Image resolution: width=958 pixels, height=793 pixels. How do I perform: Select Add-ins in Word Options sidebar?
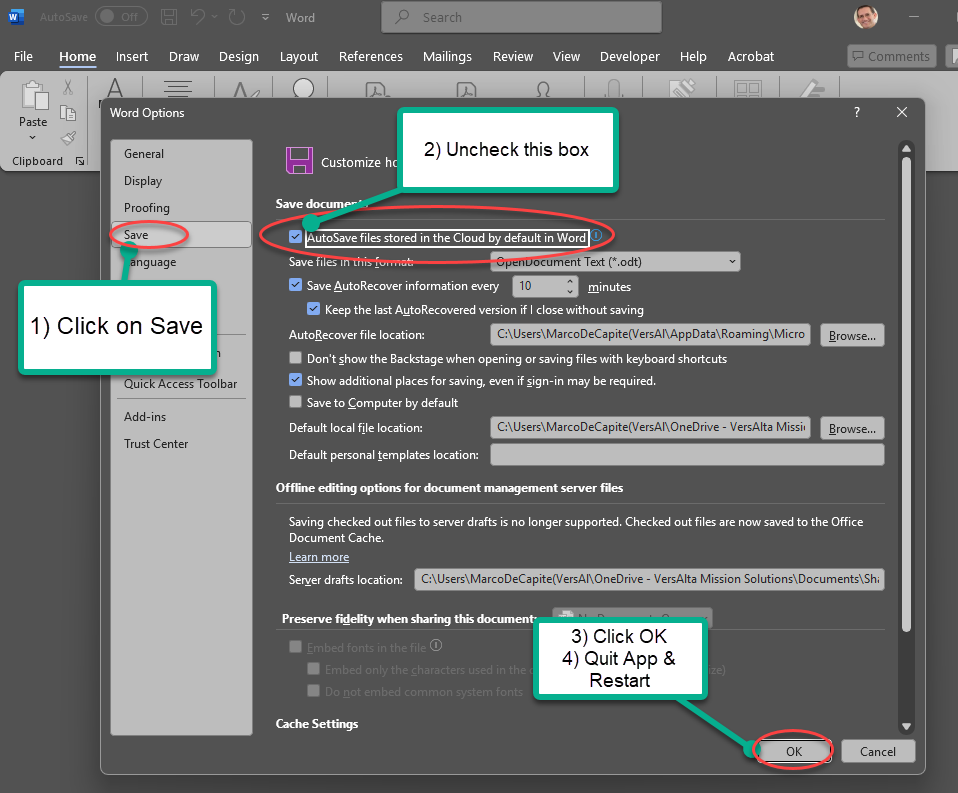(181, 417)
